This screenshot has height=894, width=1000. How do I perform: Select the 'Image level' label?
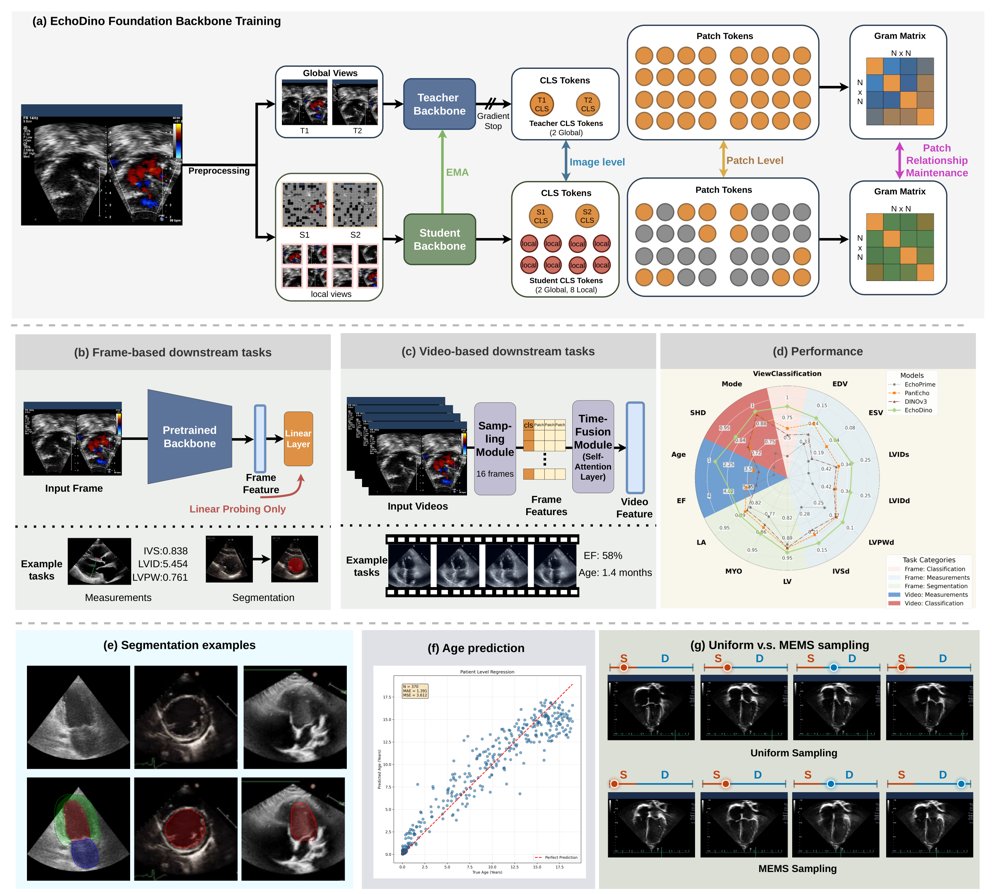coord(597,162)
